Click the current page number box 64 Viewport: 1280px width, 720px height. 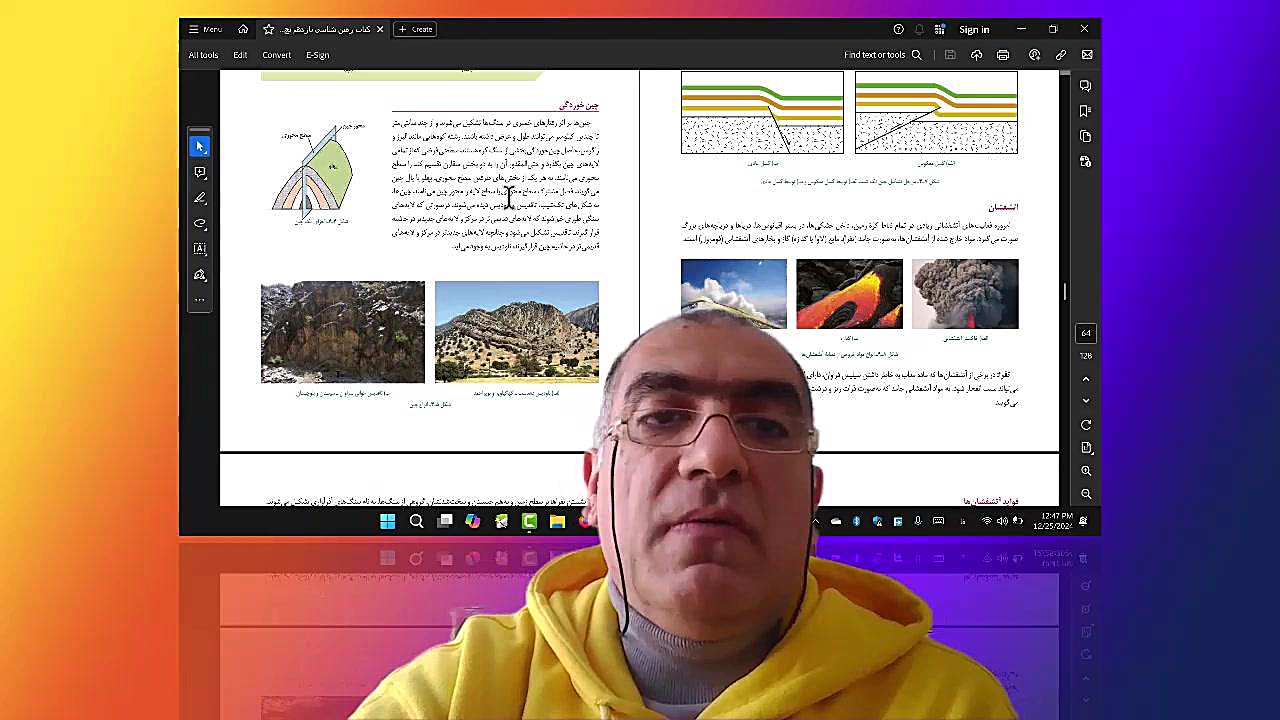[1086, 333]
